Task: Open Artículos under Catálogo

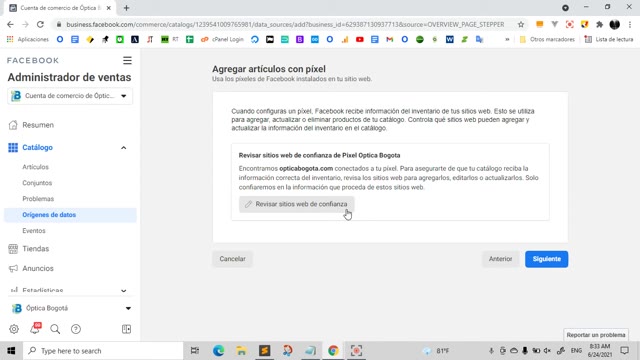Action: tap(36, 167)
